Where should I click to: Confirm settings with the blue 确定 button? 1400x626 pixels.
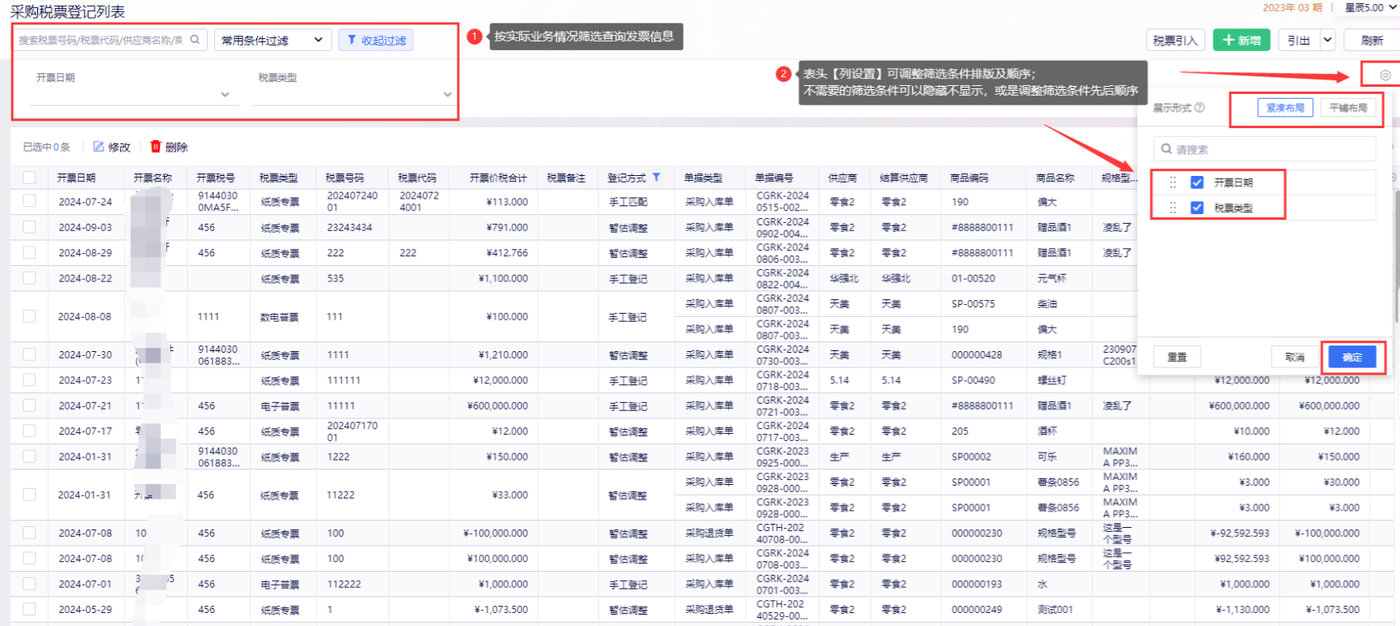tap(1352, 357)
